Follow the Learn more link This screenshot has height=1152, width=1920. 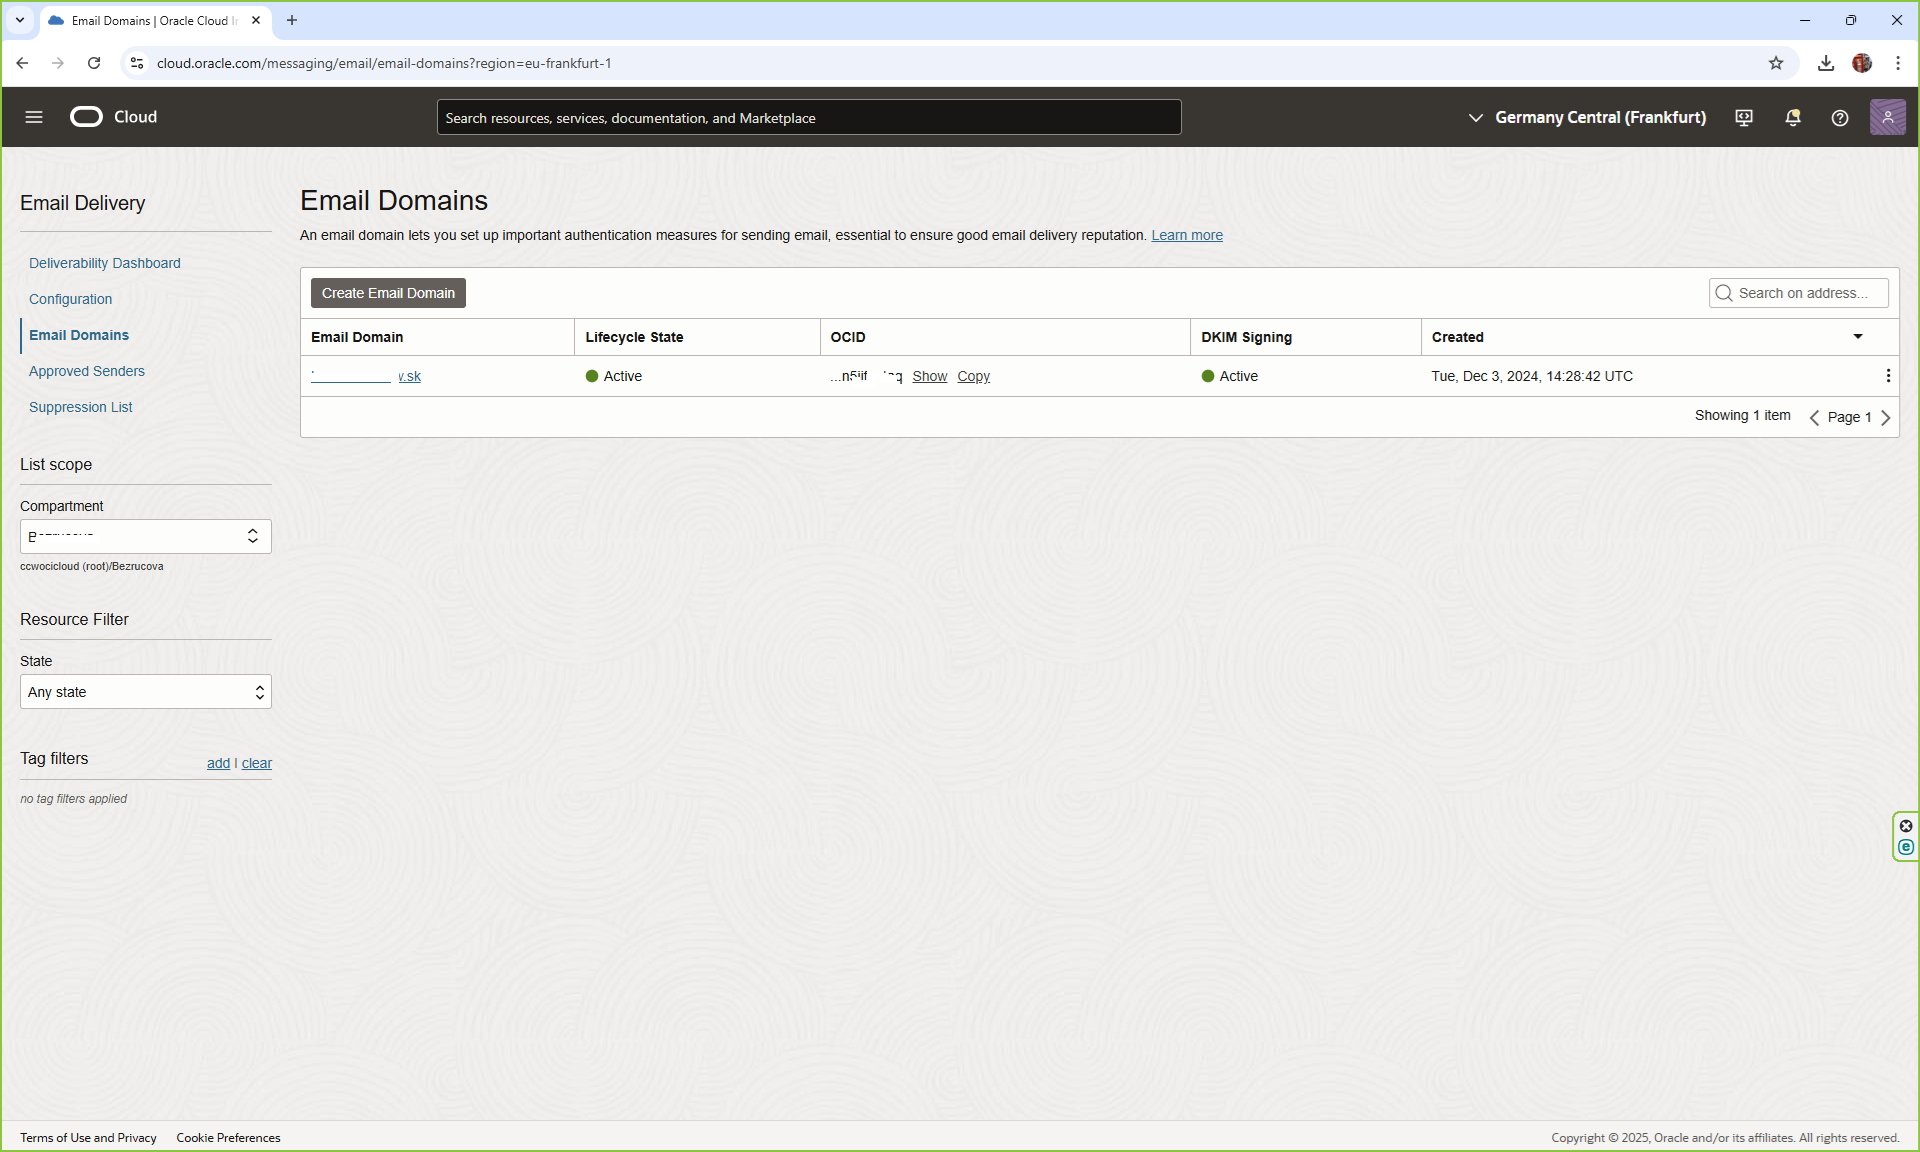pyautogui.click(x=1187, y=235)
